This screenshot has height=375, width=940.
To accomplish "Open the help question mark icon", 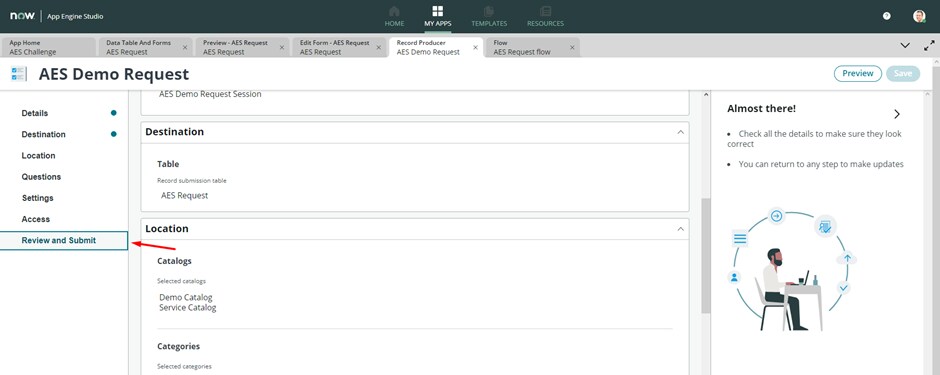I will tap(887, 16).
